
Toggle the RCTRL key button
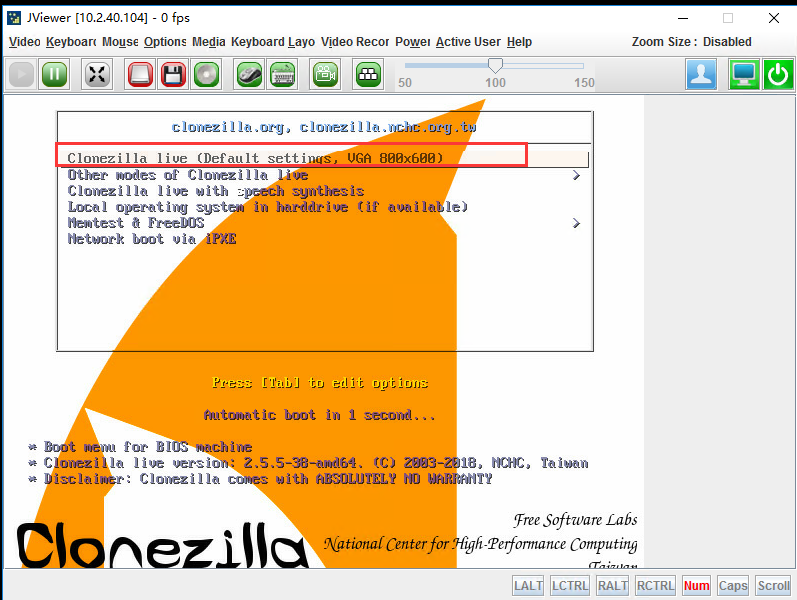click(655, 586)
